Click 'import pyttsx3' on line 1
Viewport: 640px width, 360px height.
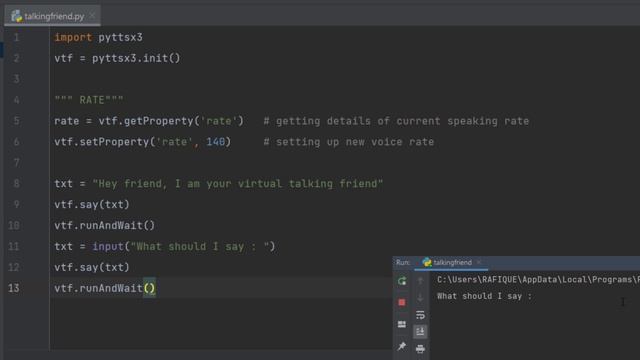point(98,38)
